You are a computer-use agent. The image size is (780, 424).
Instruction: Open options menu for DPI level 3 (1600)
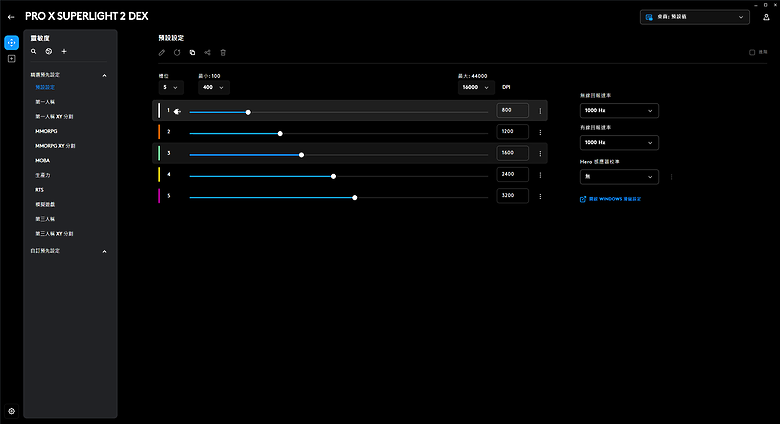click(x=540, y=154)
